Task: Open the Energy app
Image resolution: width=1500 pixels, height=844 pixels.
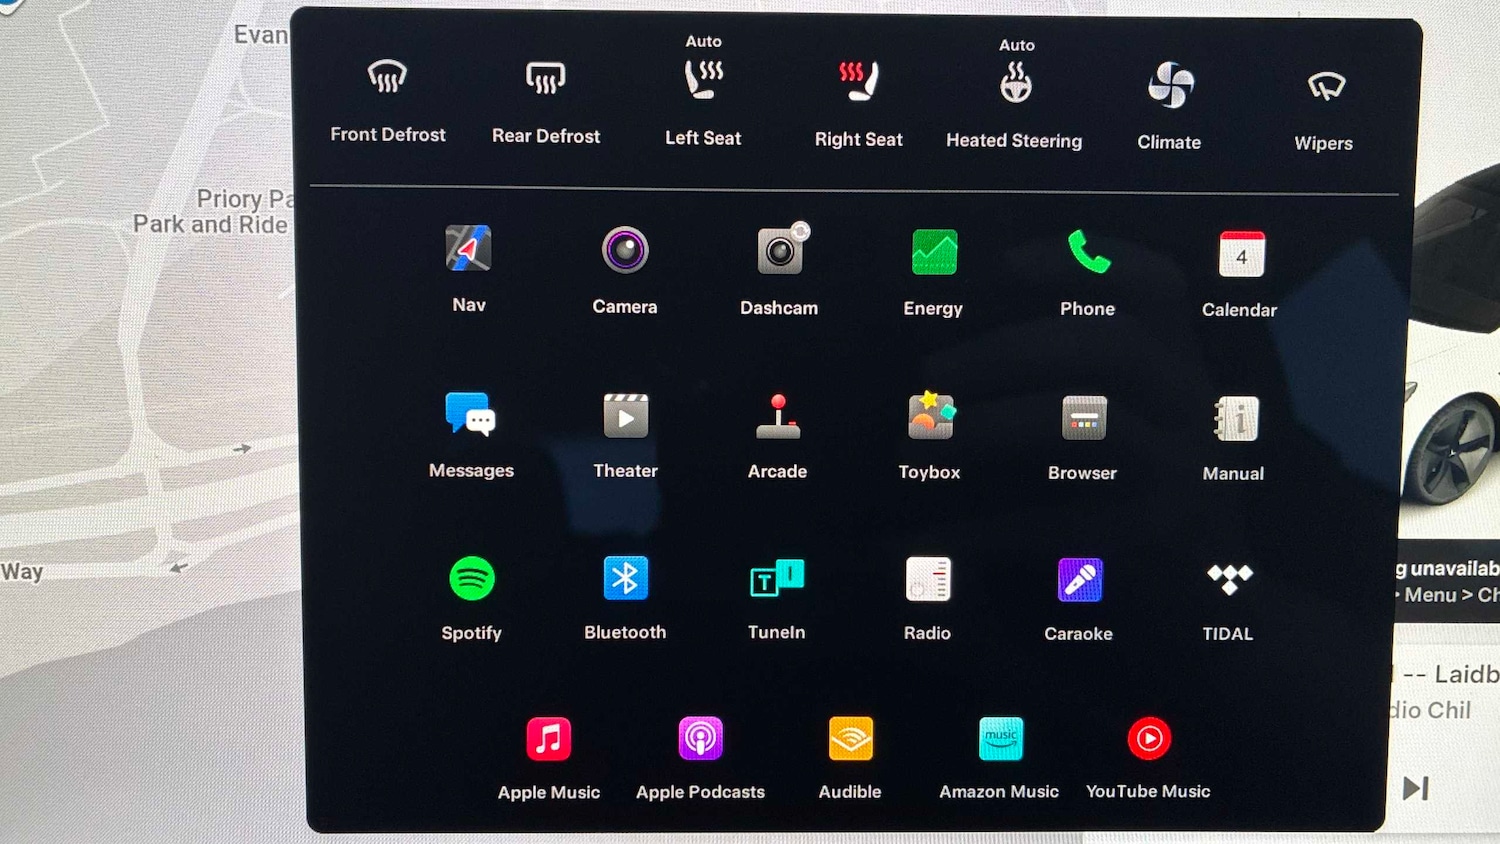Action: point(934,252)
